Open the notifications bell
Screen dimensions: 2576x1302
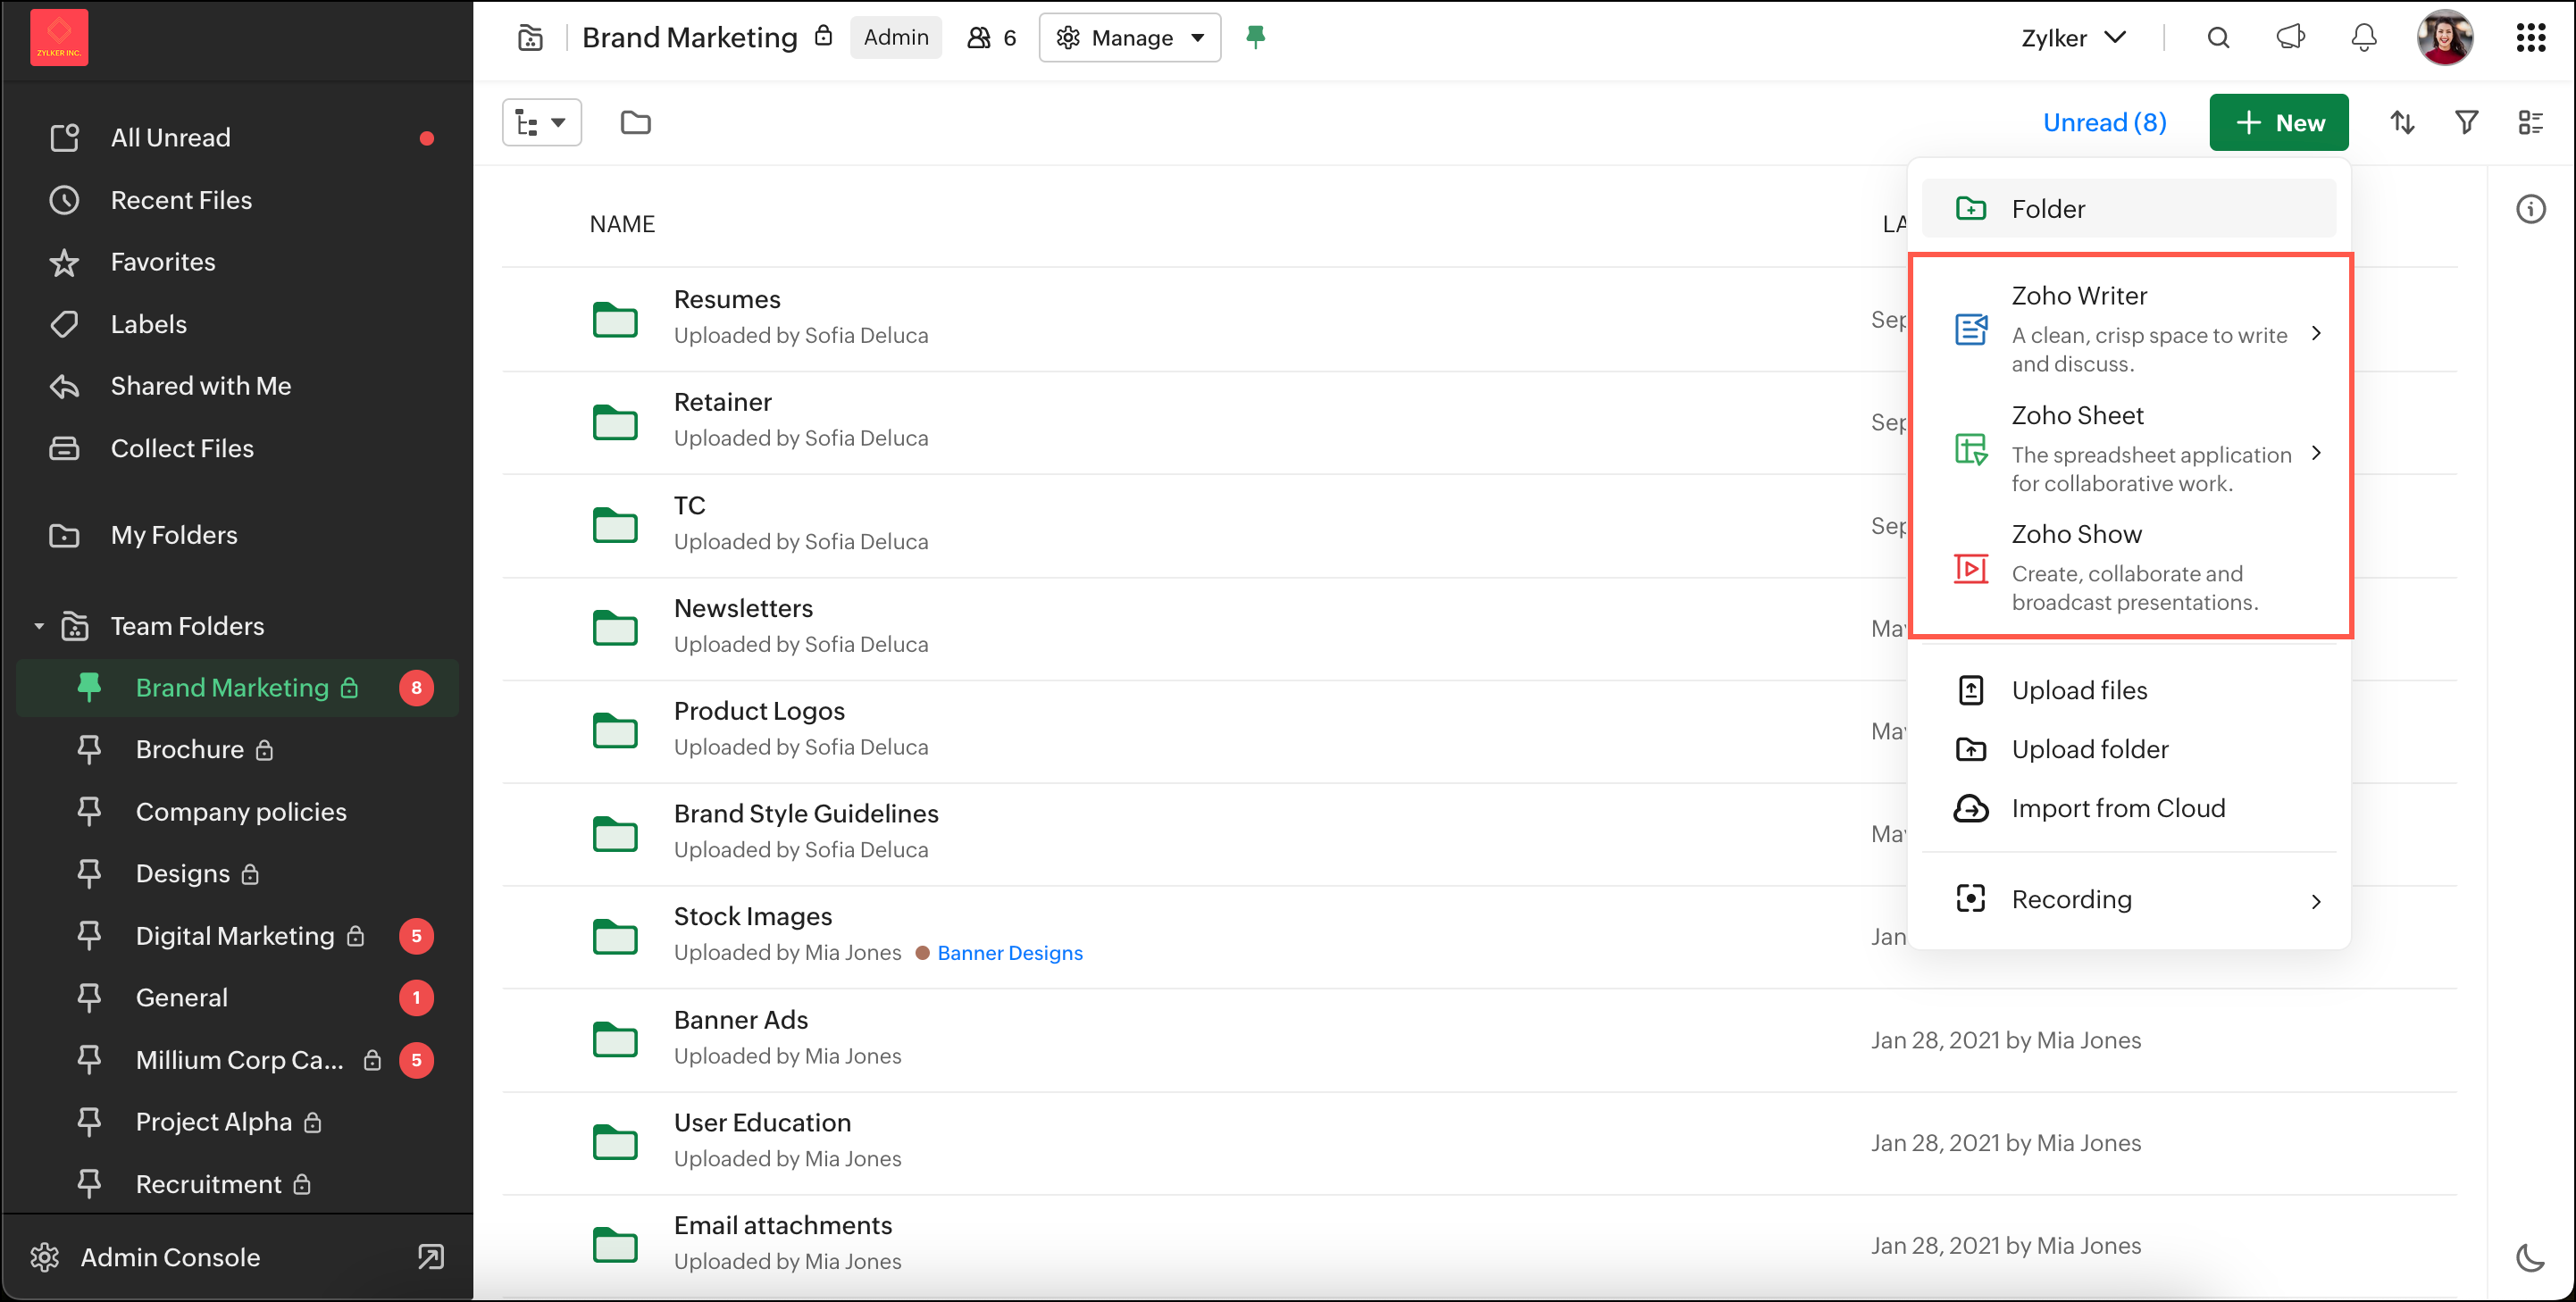pos(2363,38)
